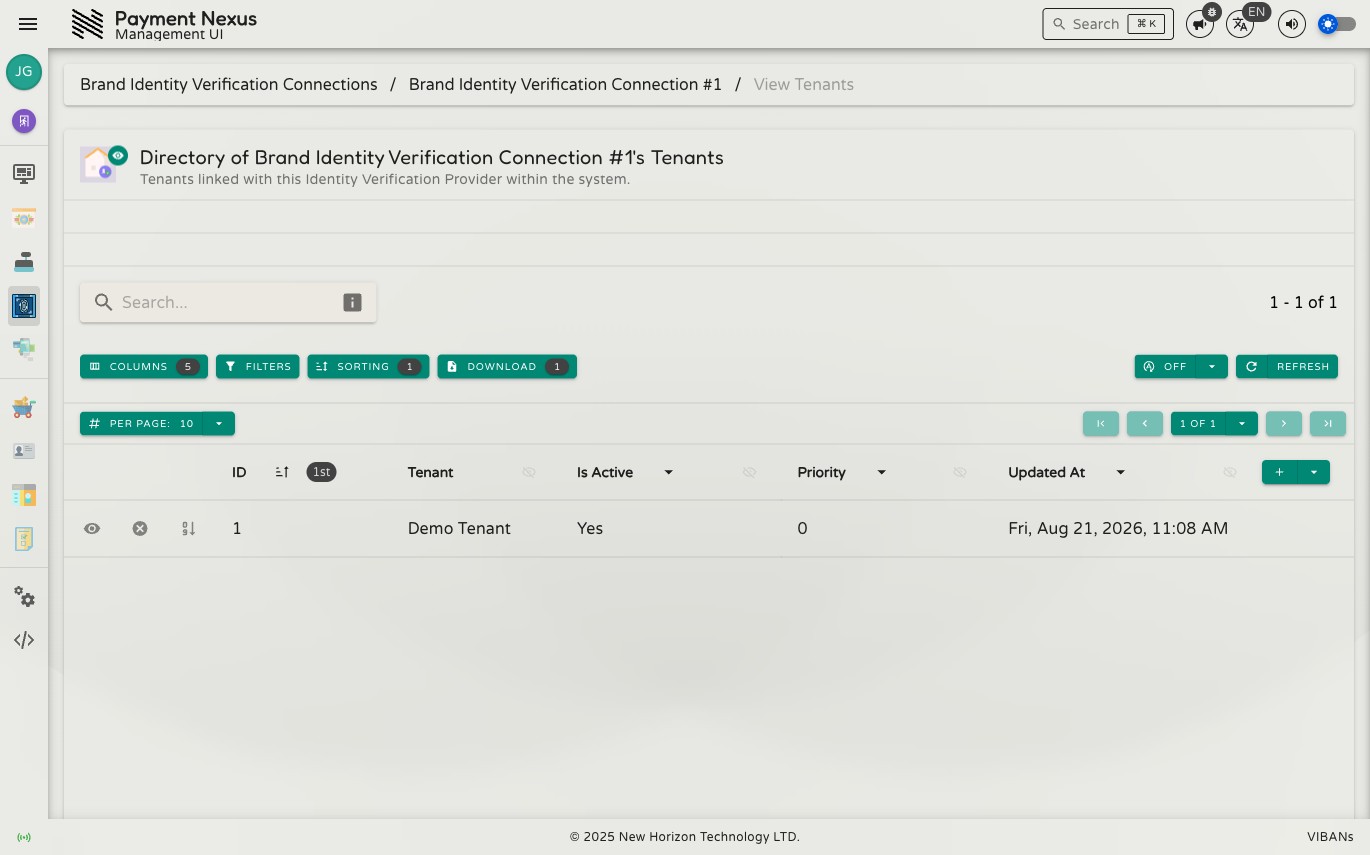Open the 1 of 1 page dropdown
Image resolution: width=1370 pixels, height=855 pixels.
coord(1242,424)
